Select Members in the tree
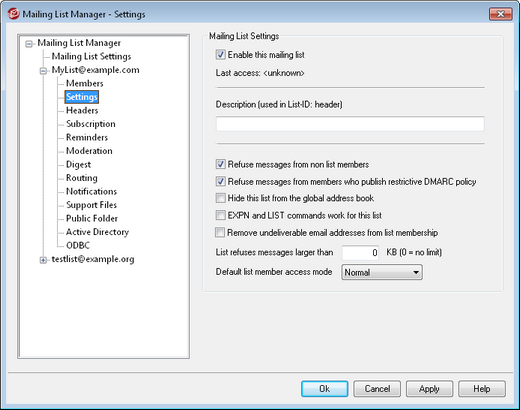 85,83
